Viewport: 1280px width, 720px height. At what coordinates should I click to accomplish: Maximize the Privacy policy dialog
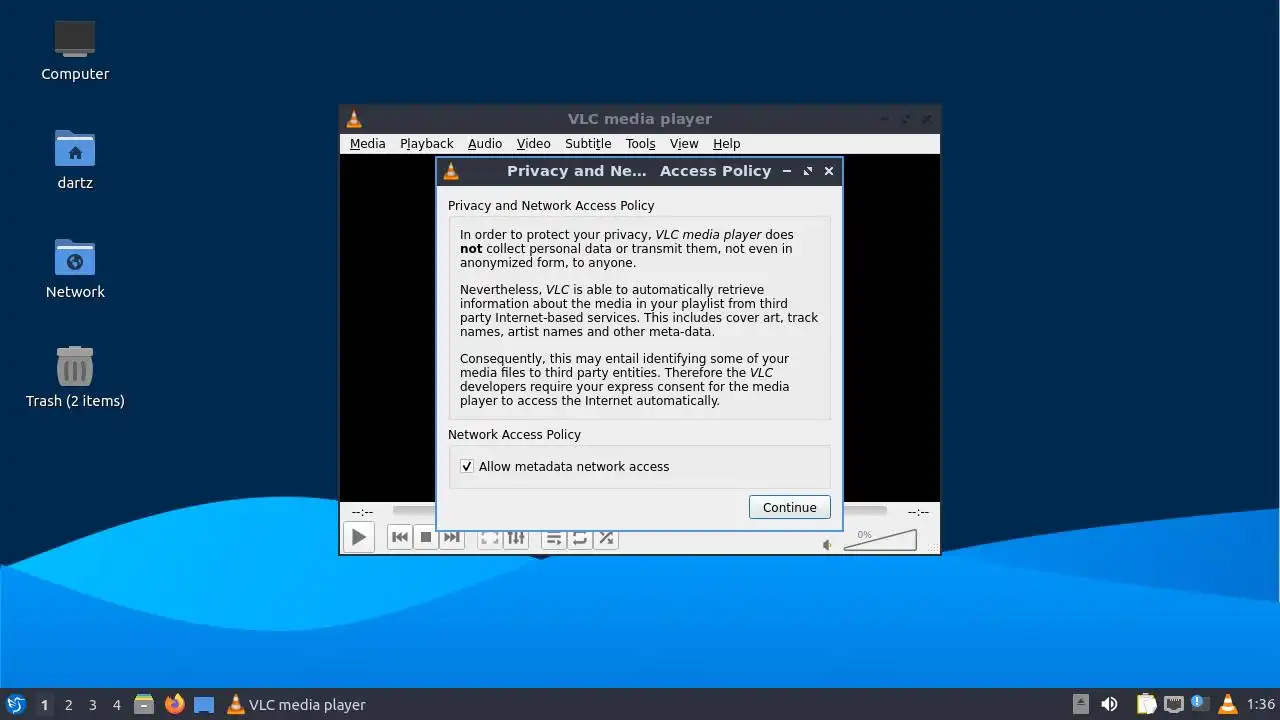(808, 171)
